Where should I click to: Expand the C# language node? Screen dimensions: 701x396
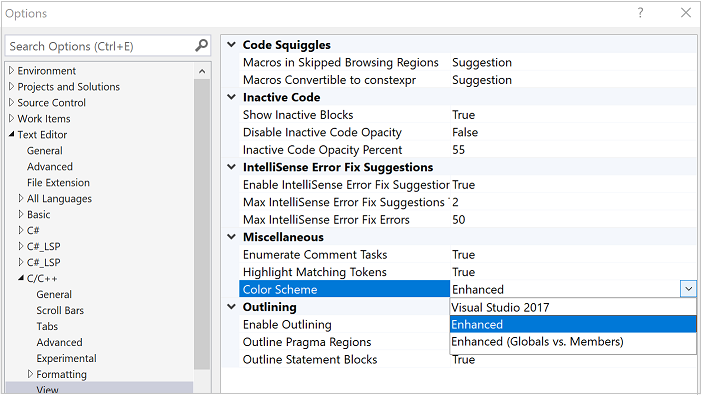point(21,230)
